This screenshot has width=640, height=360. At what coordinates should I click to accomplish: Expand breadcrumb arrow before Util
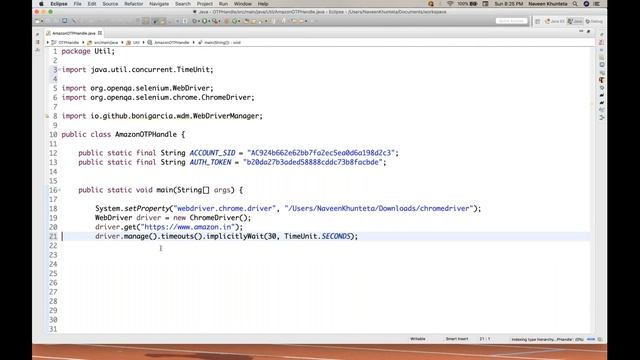122,42
